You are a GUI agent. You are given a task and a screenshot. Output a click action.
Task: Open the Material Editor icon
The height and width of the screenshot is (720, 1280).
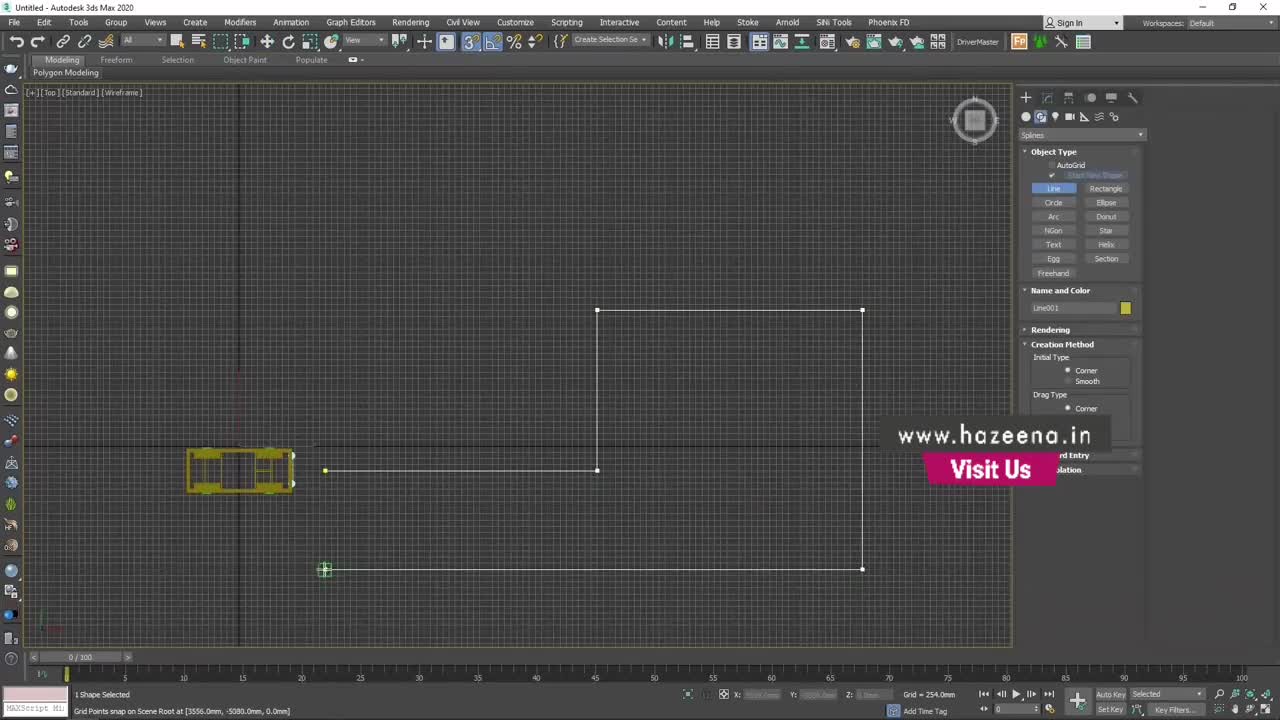(827, 41)
